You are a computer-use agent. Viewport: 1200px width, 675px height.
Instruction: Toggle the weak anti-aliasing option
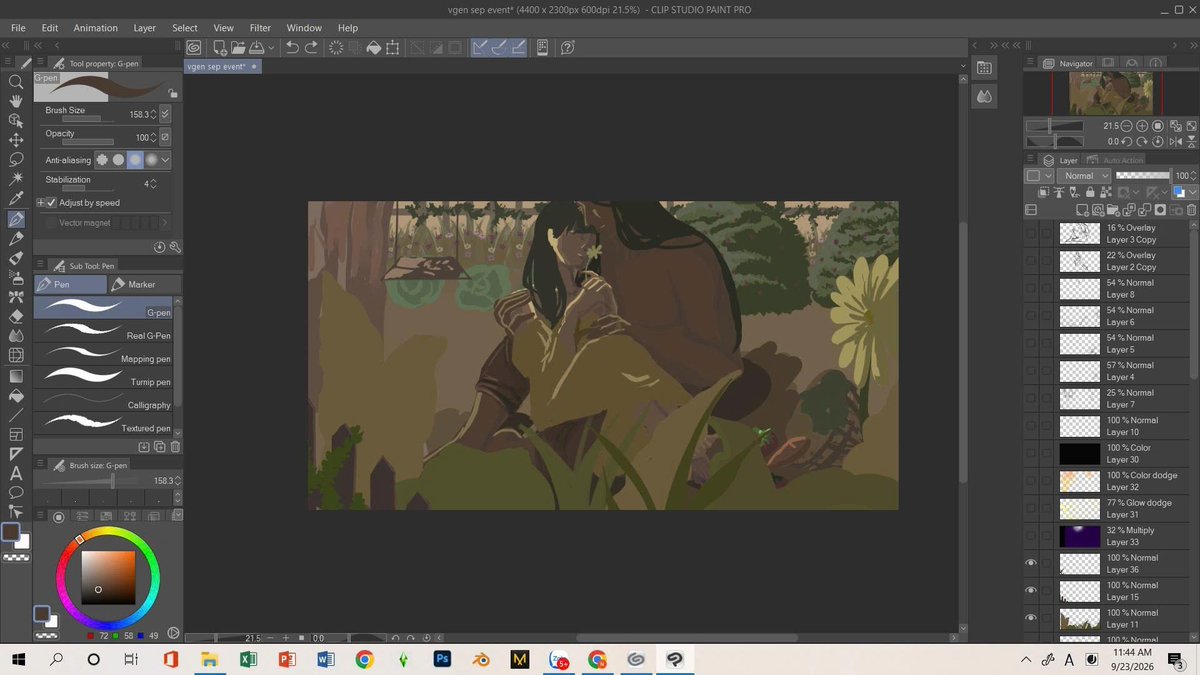coord(118,159)
